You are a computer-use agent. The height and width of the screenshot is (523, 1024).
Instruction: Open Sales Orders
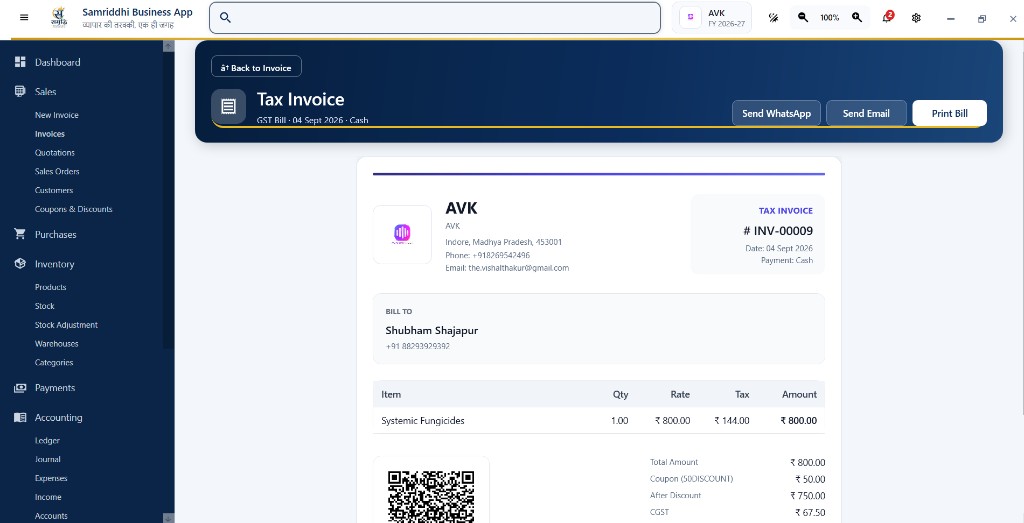tap(57, 171)
